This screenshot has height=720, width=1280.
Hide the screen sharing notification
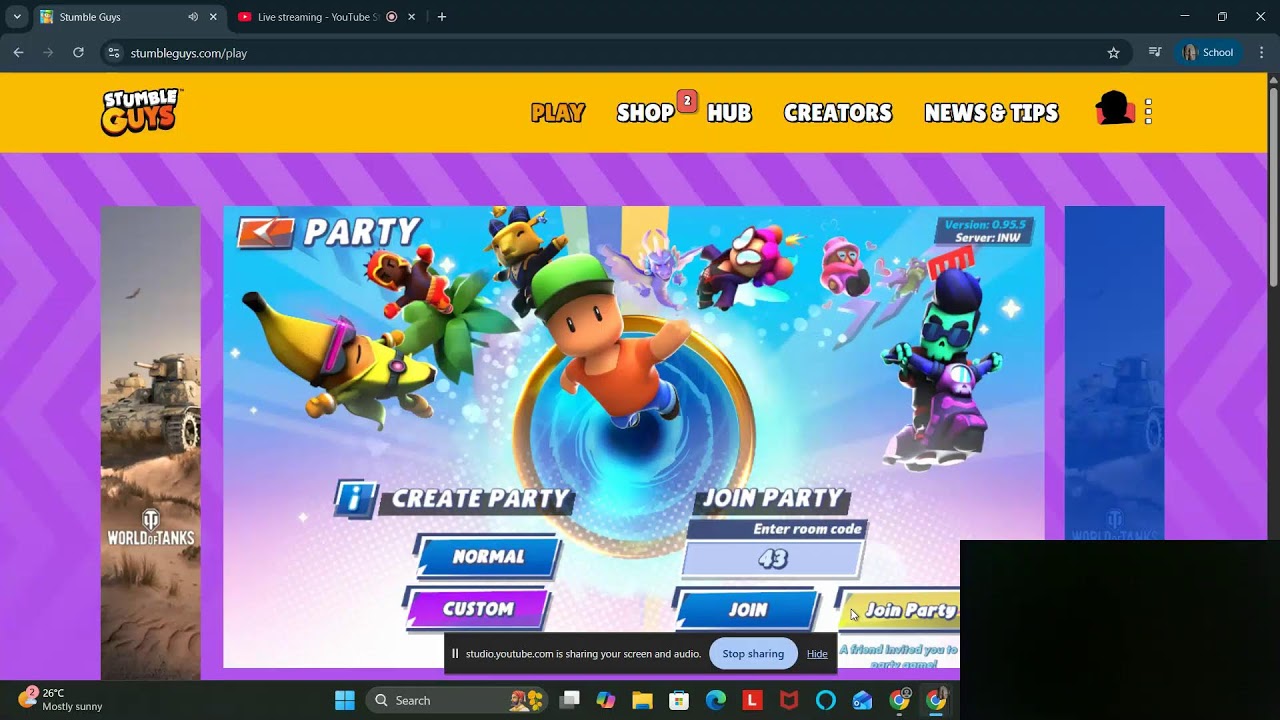click(817, 654)
